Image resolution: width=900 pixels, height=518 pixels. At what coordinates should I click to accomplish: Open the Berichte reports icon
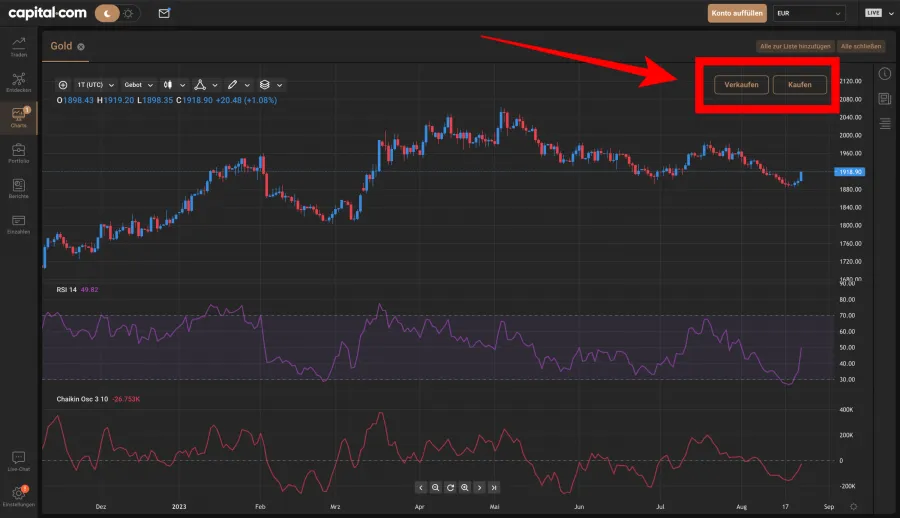pyautogui.click(x=18, y=187)
